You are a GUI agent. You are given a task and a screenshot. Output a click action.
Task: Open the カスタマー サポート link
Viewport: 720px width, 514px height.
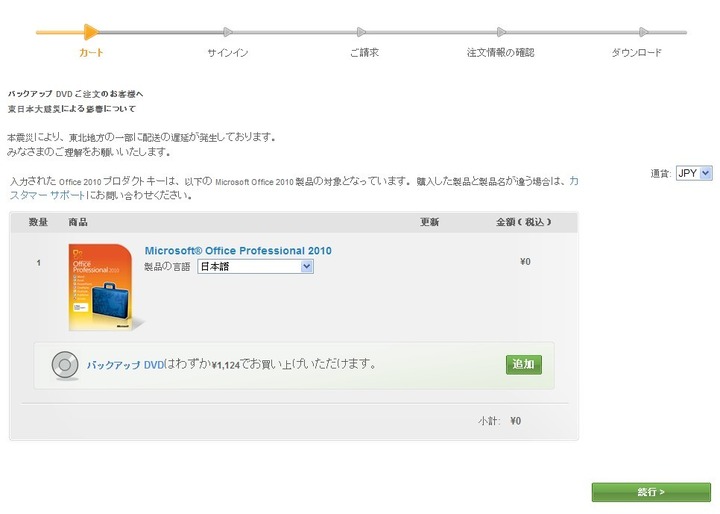pos(48,195)
